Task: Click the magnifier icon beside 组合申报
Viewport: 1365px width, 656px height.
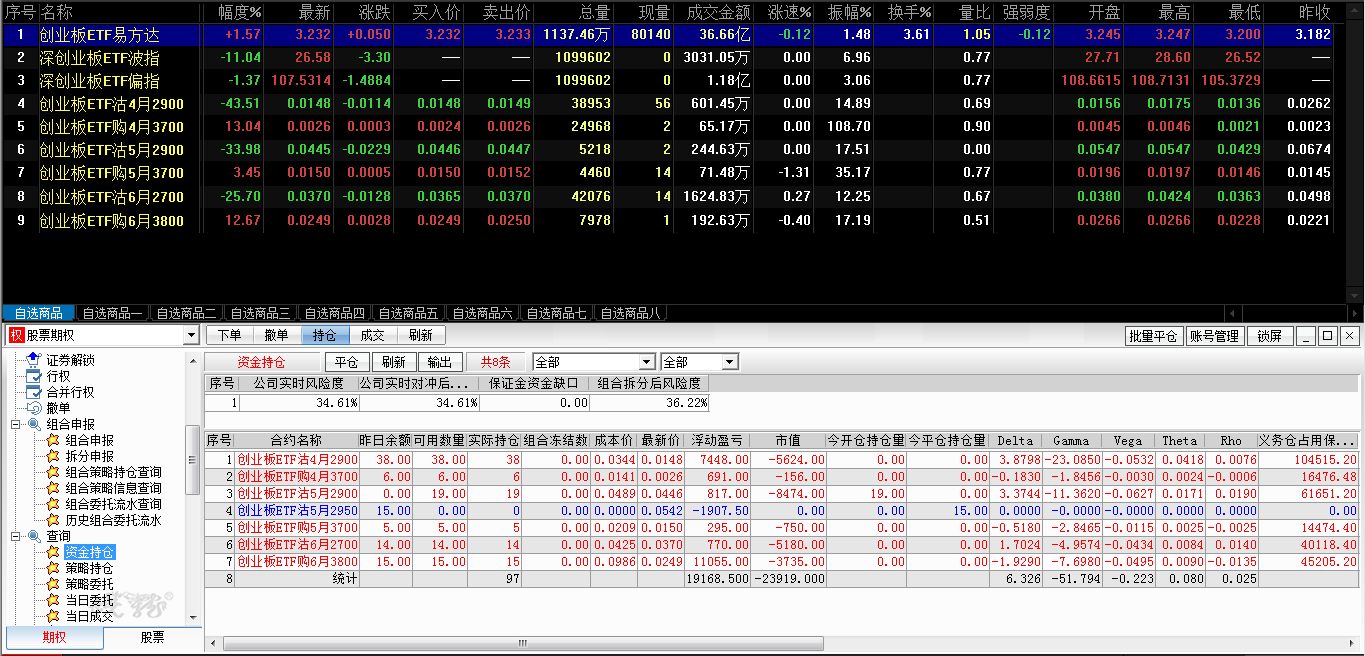Action: click(34, 424)
